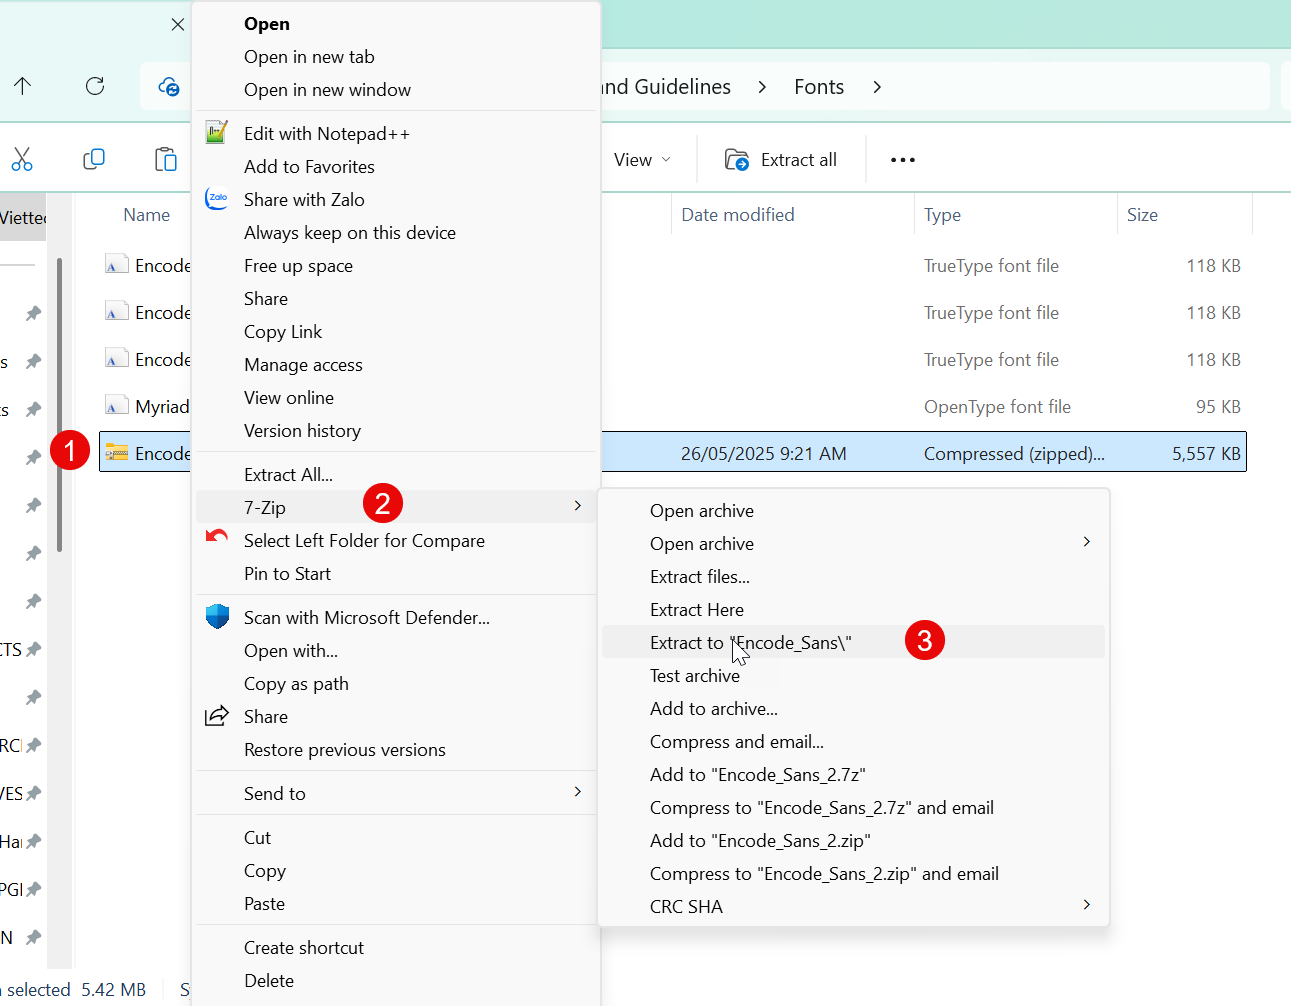
Task: Click the Extract all toolbar button
Action: point(781,160)
